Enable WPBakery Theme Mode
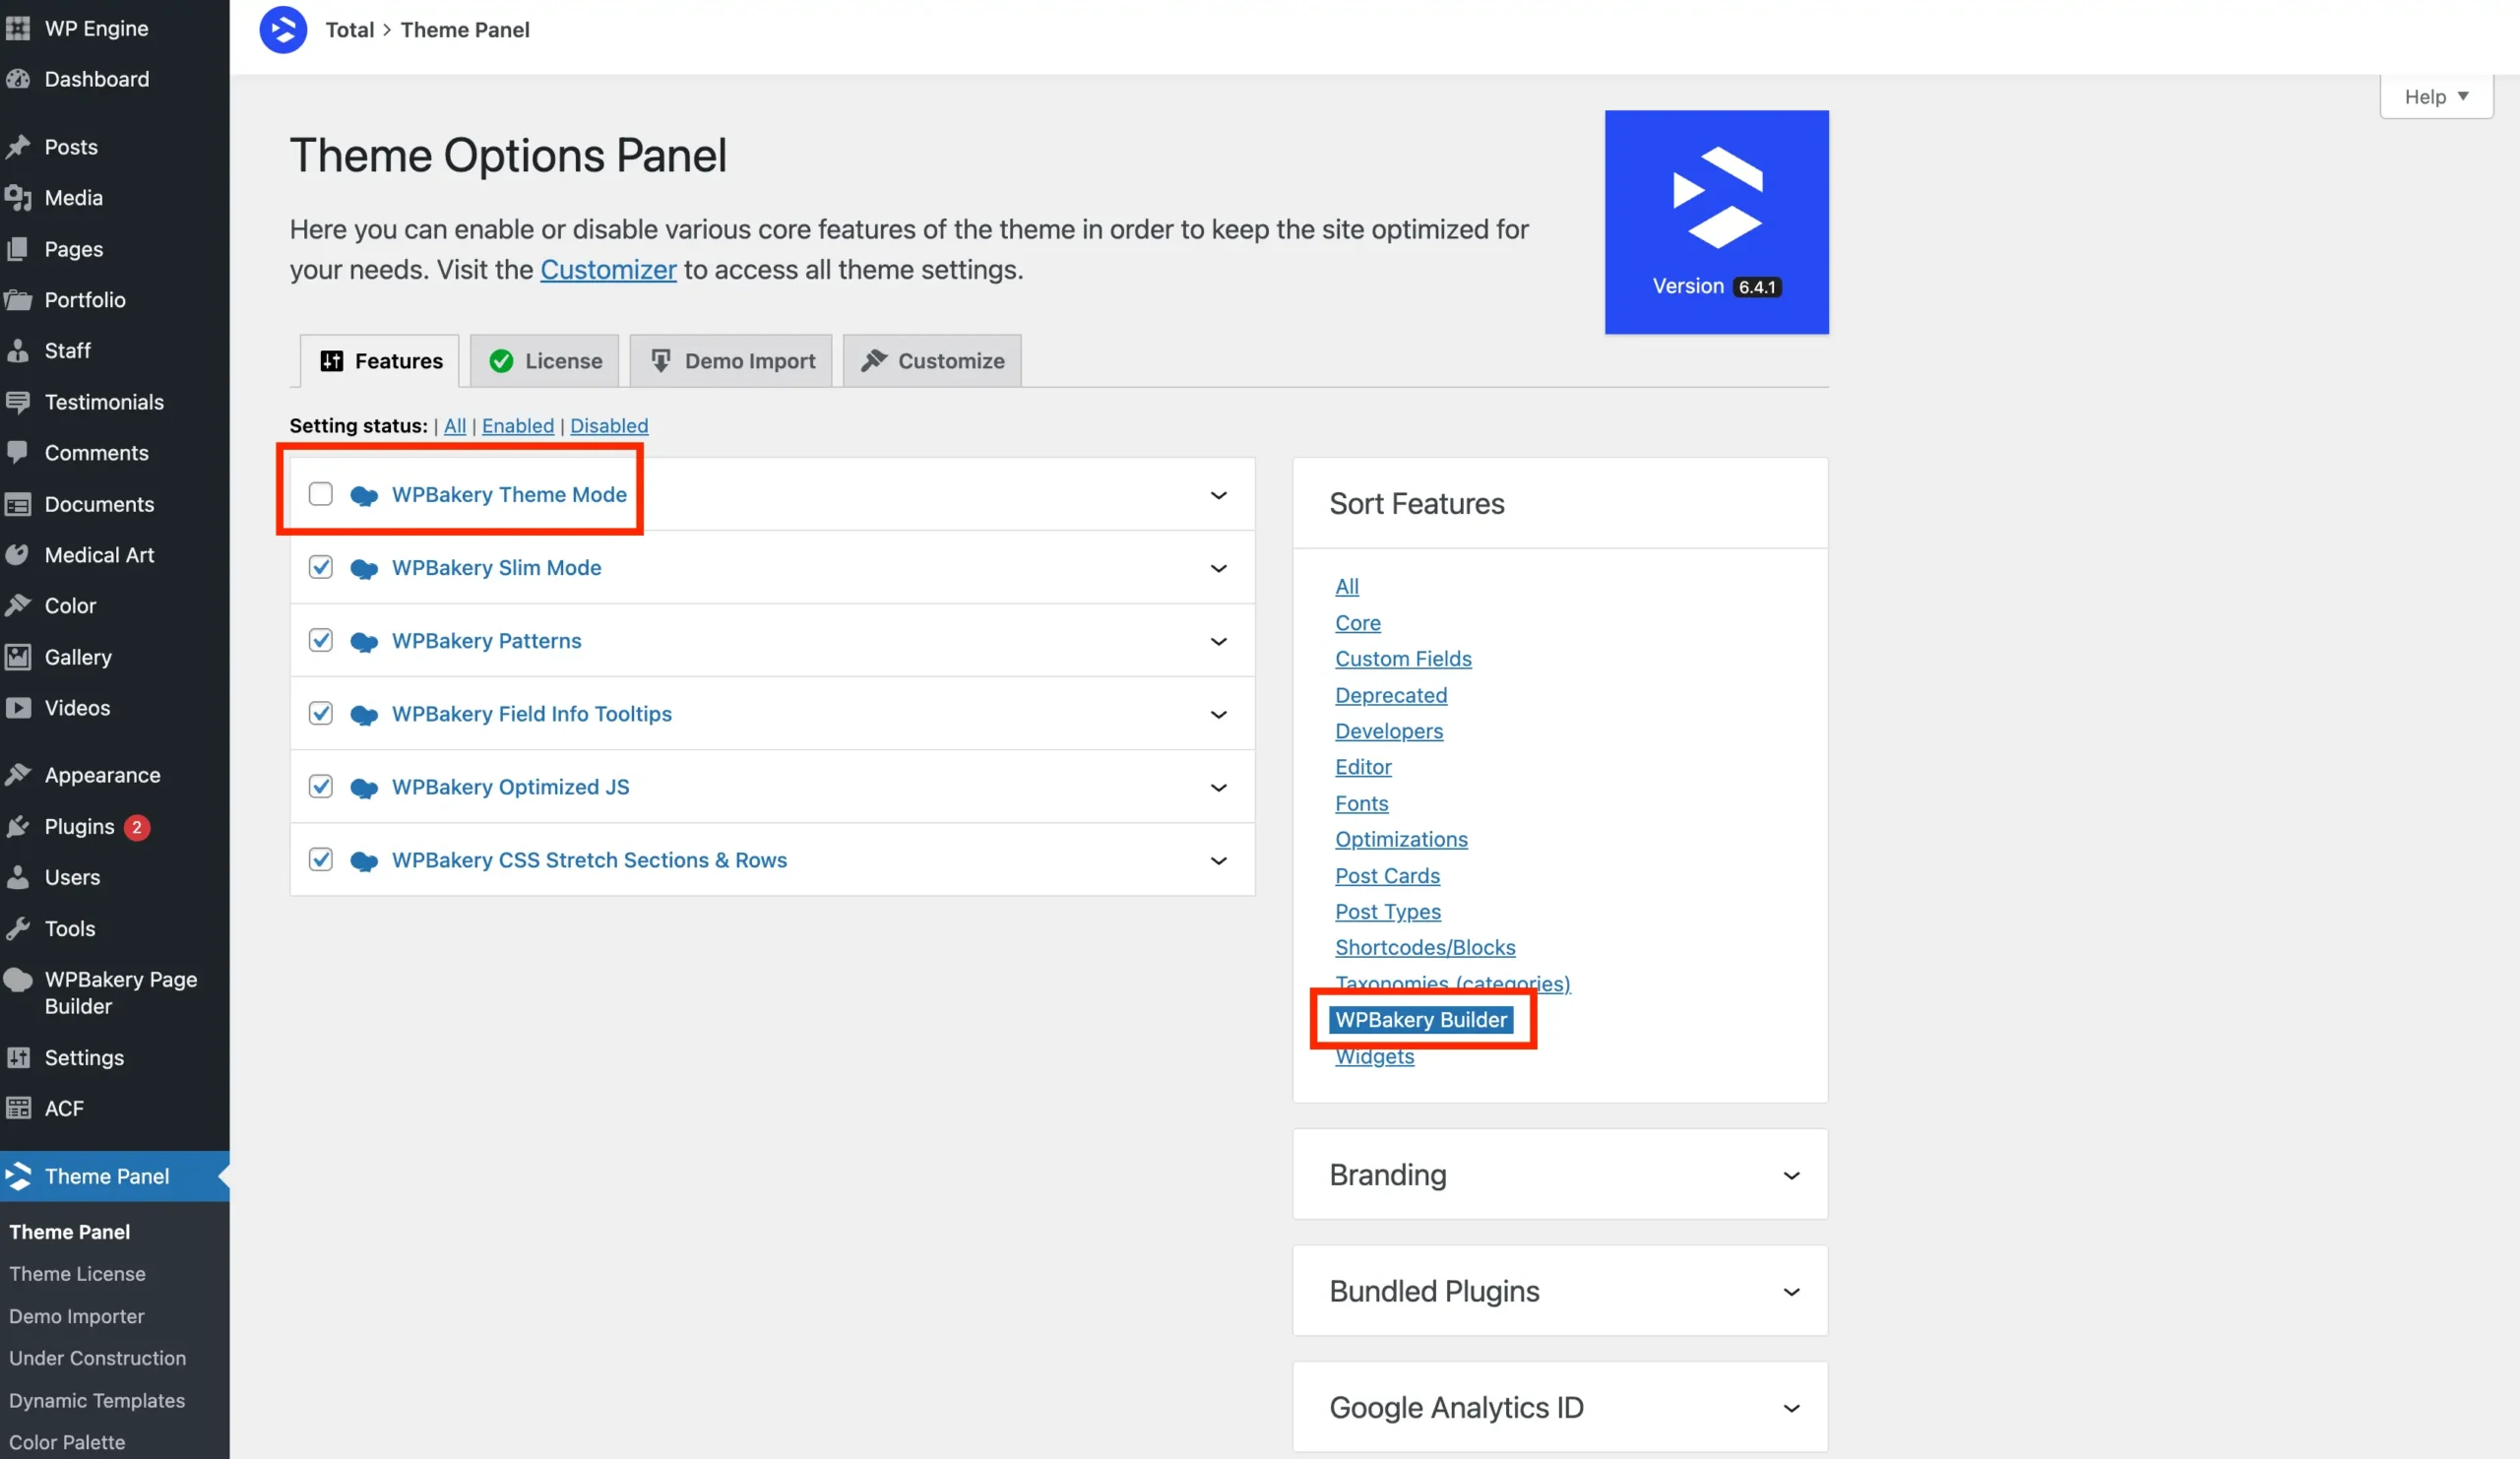The image size is (2520, 1459). coord(320,493)
